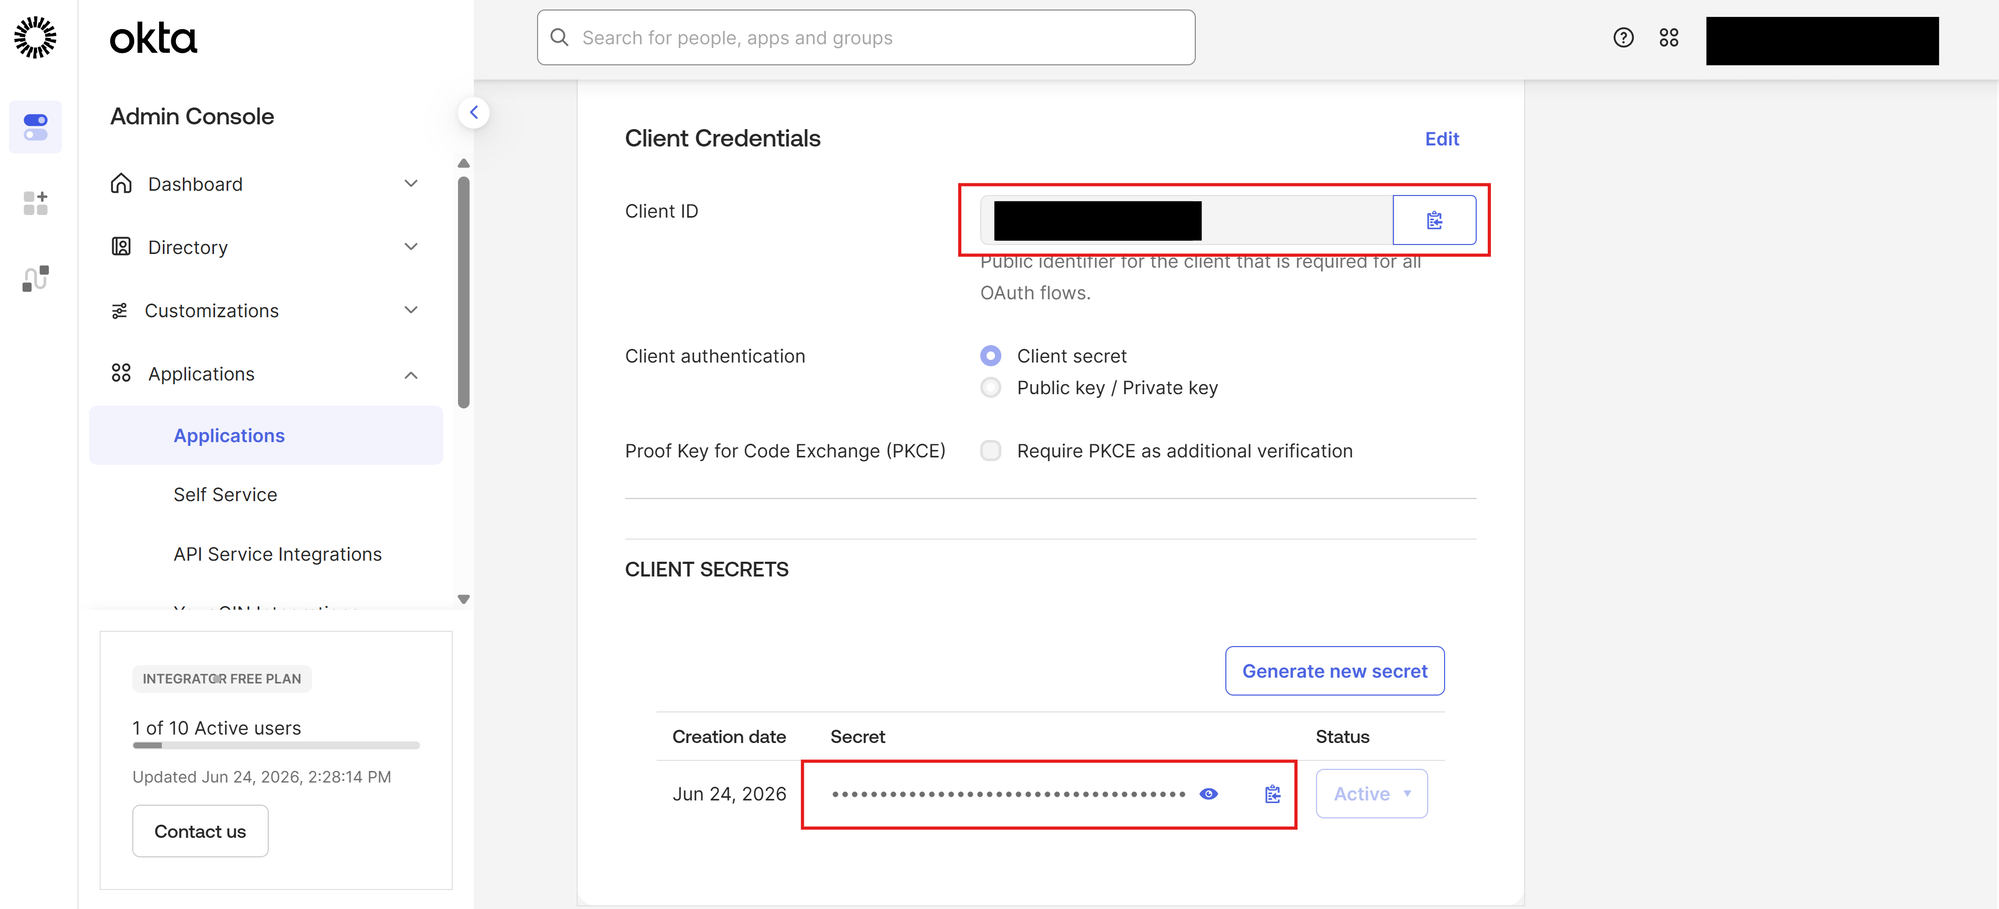This screenshot has width=1999, height=909.
Task: Click the redacted account menu in header
Action: pyautogui.click(x=1822, y=41)
